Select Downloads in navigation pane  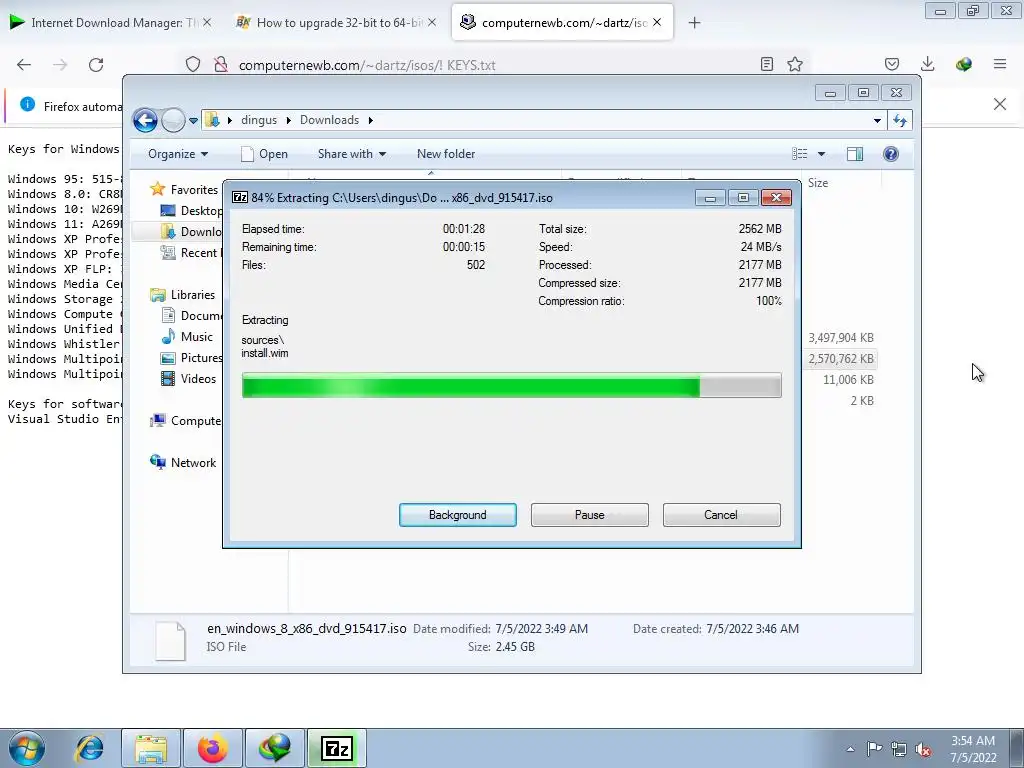(x=192, y=231)
